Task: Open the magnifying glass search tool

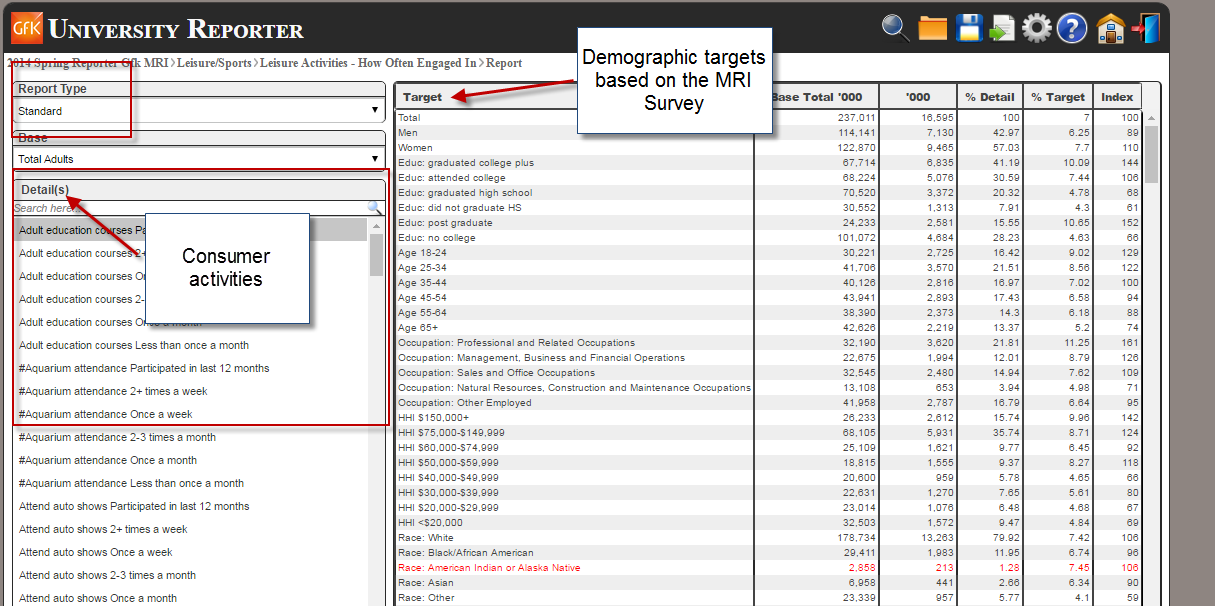Action: [x=896, y=27]
